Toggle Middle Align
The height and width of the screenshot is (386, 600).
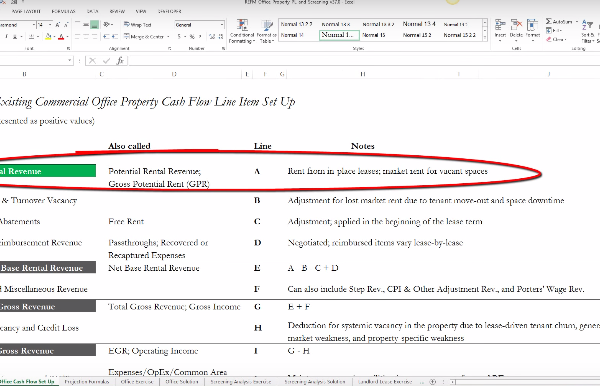pyautogui.click(x=86, y=25)
